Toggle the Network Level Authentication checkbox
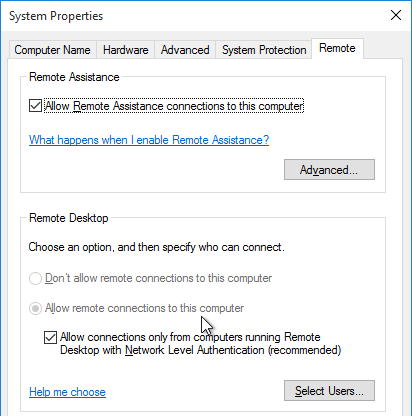The width and height of the screenshot is (412, 416). click(50, 337)
